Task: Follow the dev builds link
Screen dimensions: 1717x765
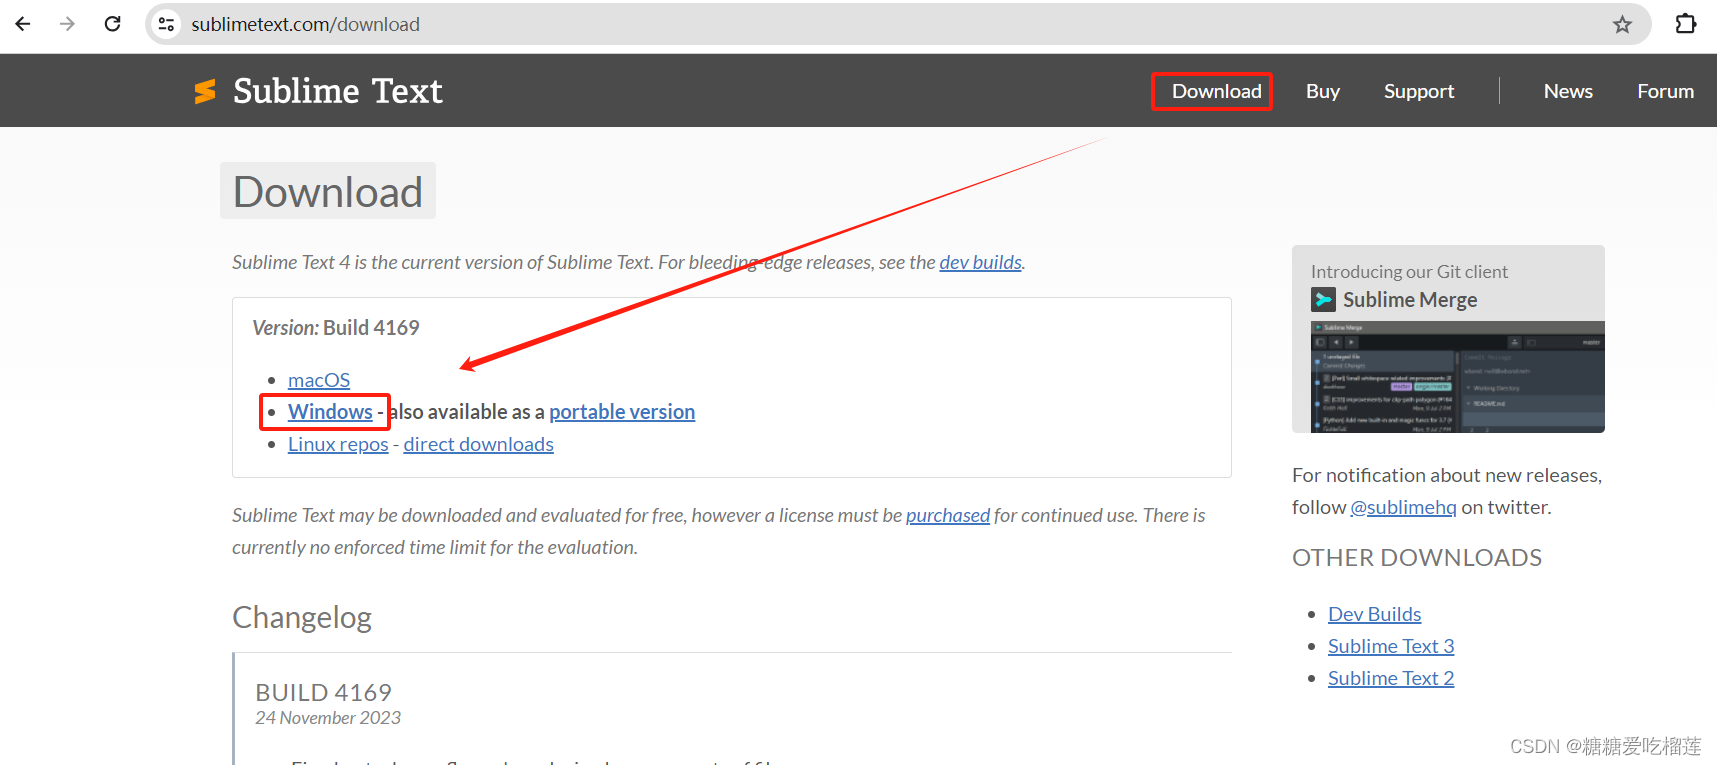Action: pos(980,262)
